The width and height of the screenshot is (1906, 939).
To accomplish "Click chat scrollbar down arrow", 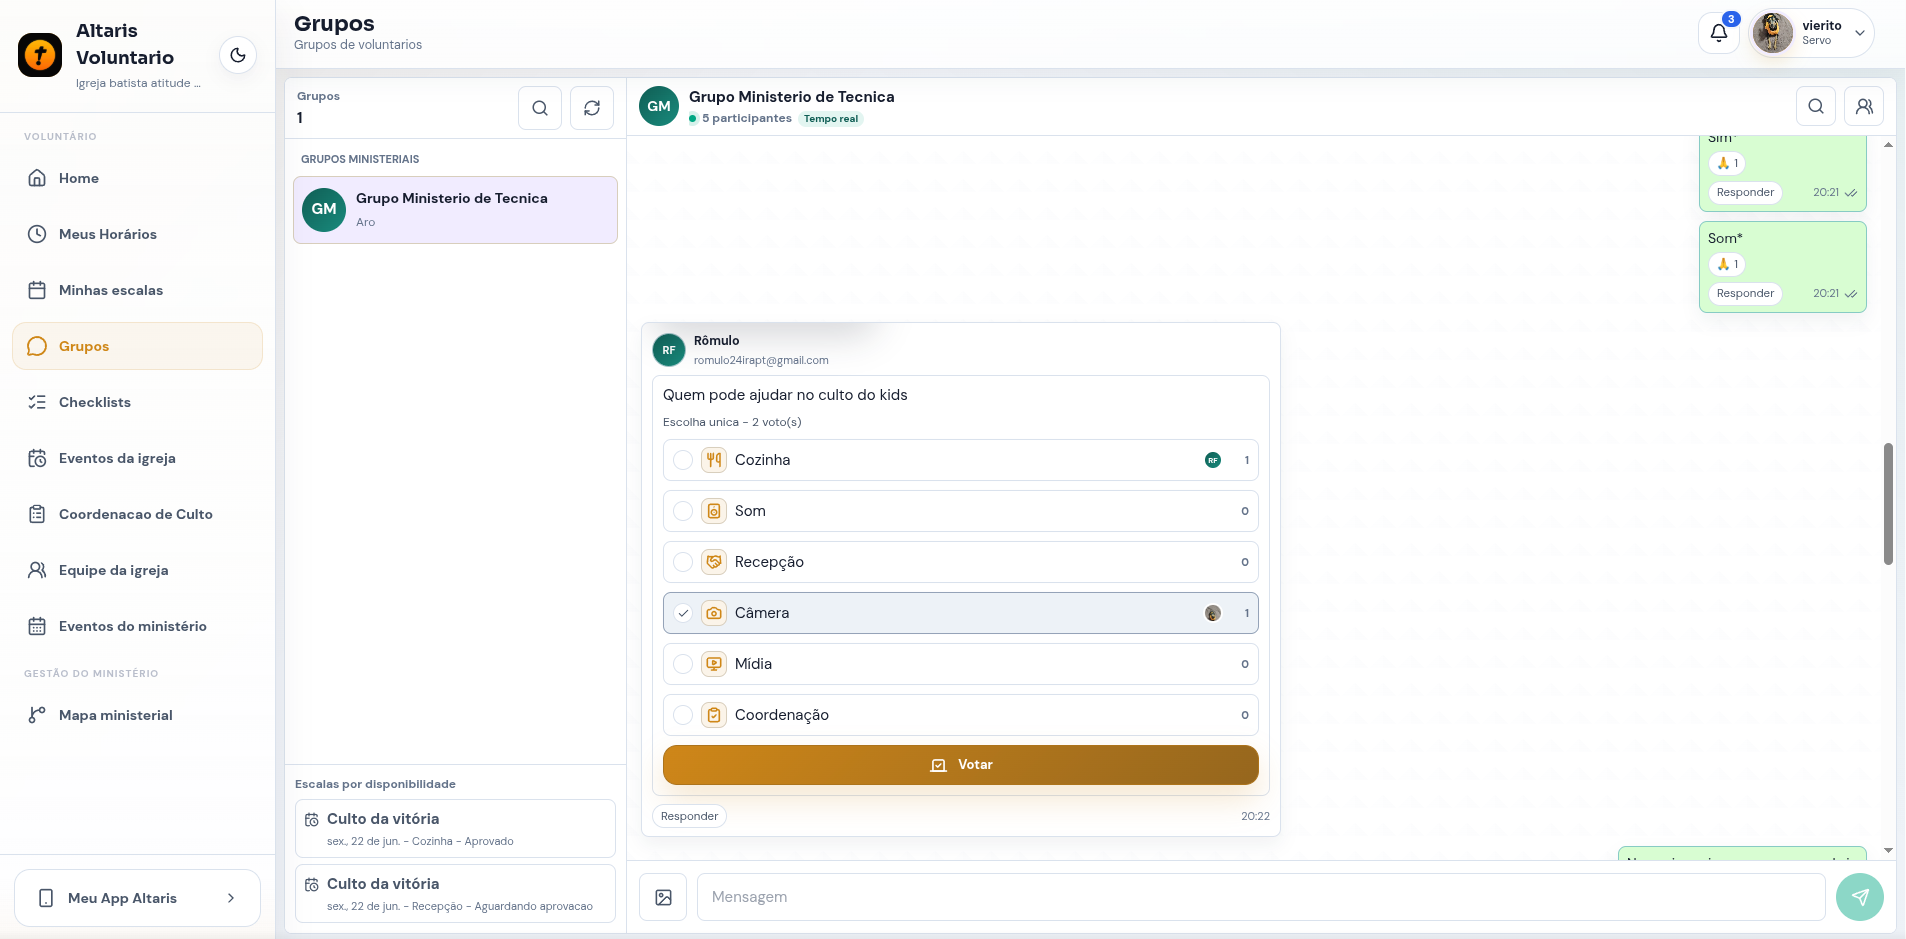I will coord(1888,851).
